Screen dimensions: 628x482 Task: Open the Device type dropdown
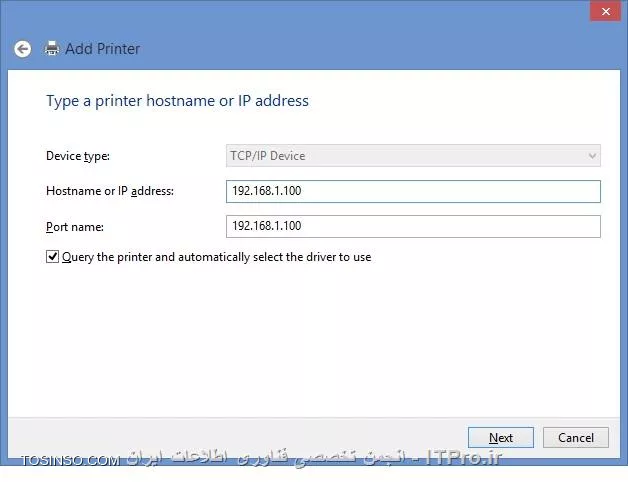413,155
